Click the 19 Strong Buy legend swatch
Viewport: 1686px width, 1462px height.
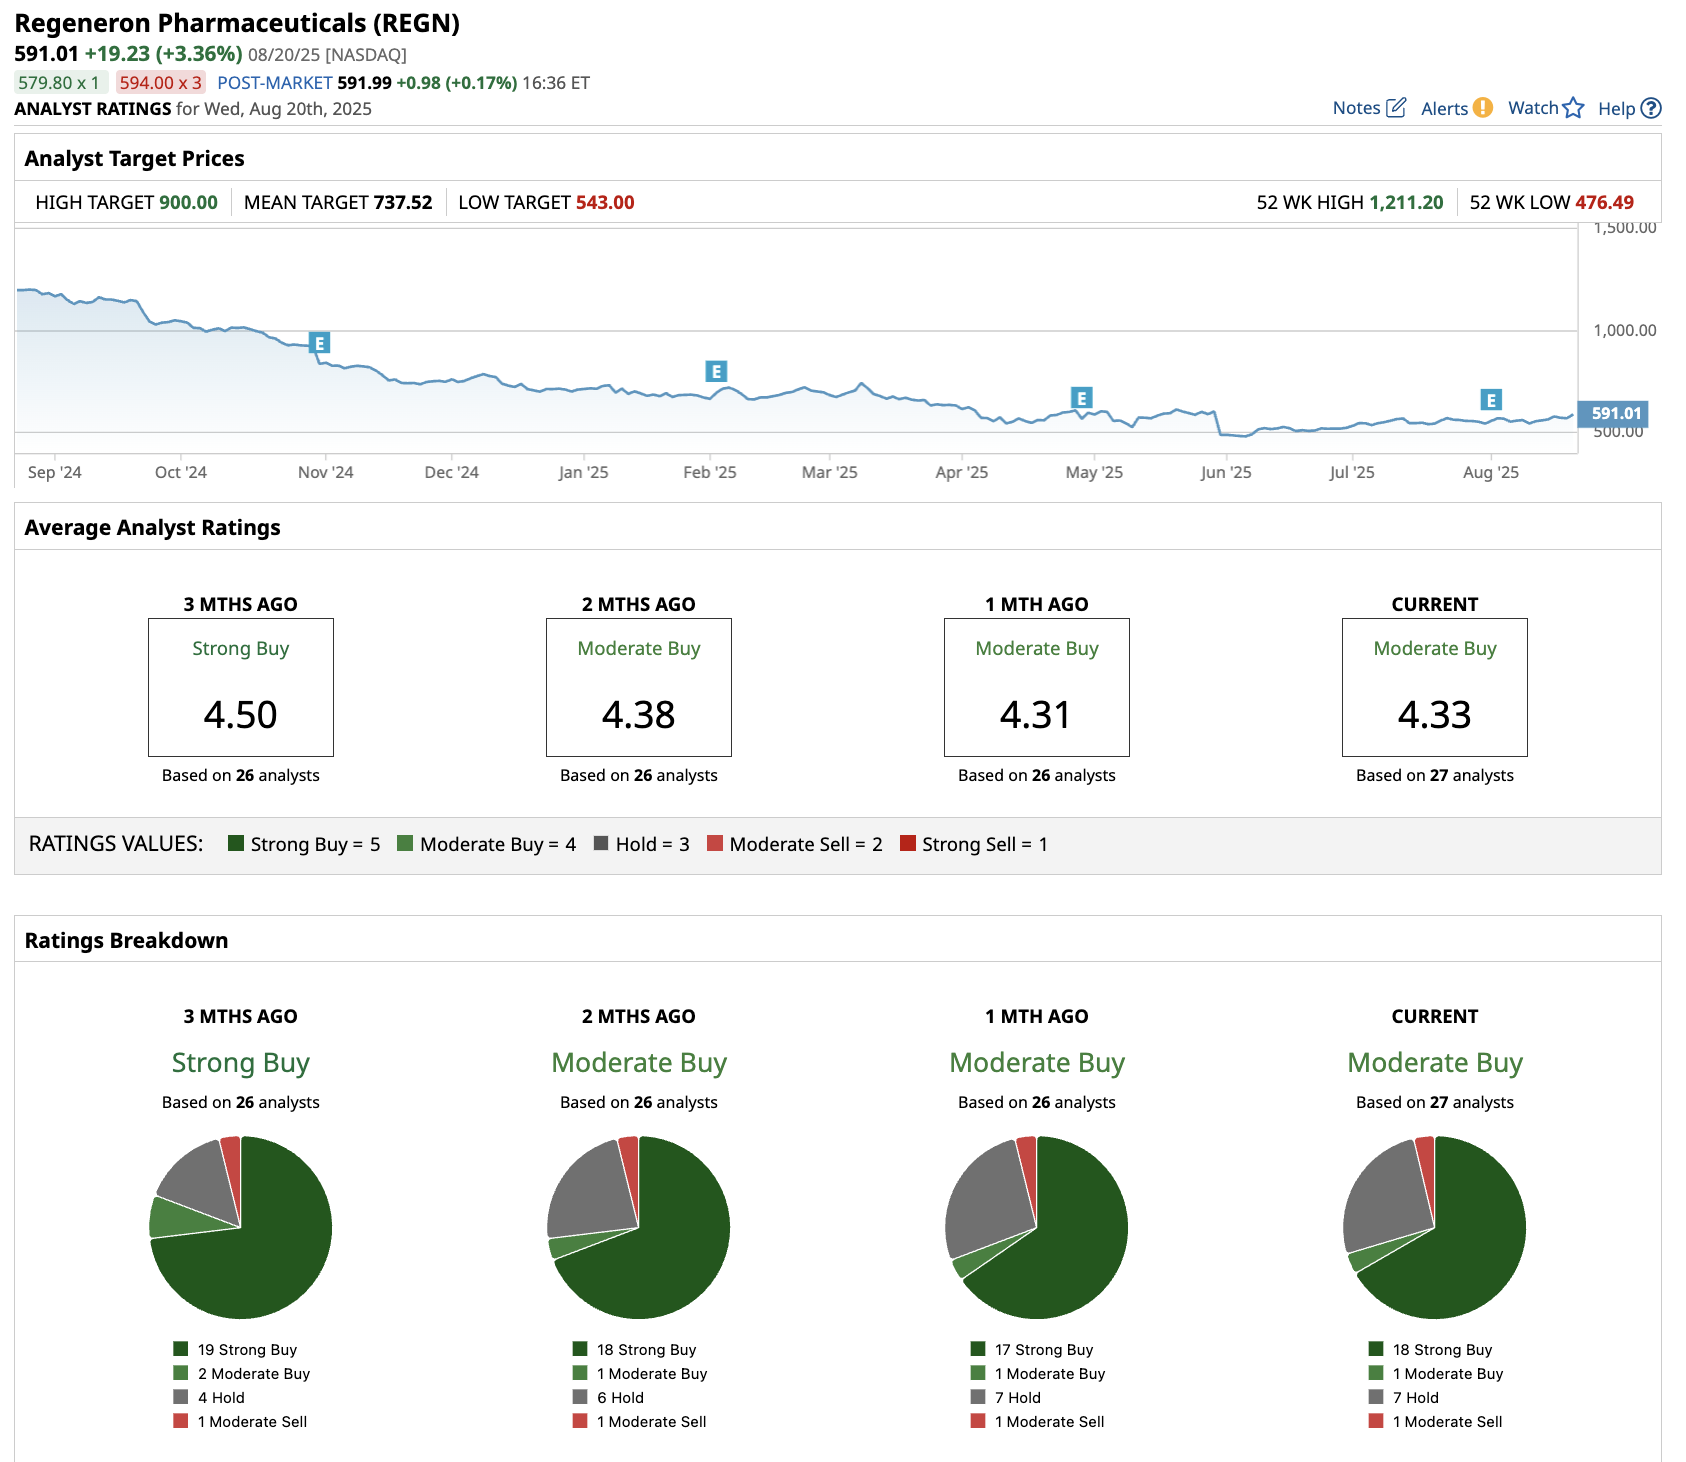[x=181, y=1349]
